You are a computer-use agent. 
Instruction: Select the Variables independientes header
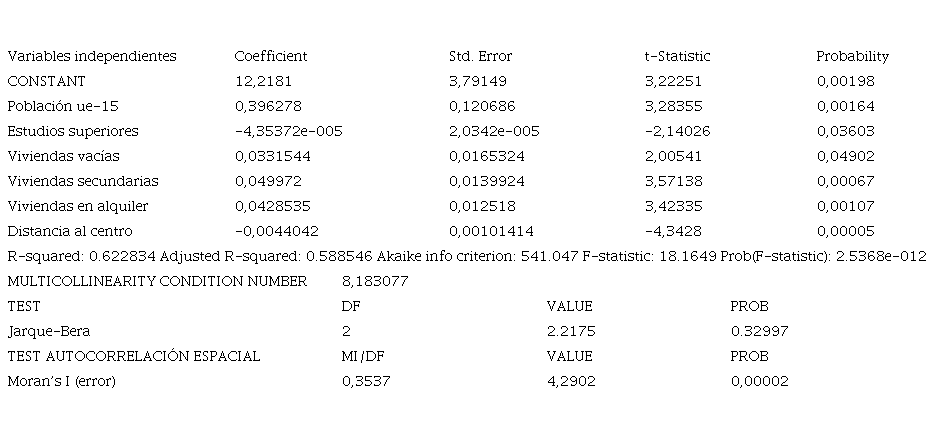point(92,56)
